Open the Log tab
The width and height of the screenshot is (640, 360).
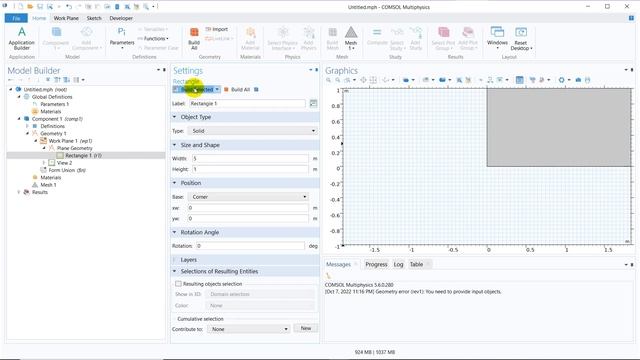[398, 264]
